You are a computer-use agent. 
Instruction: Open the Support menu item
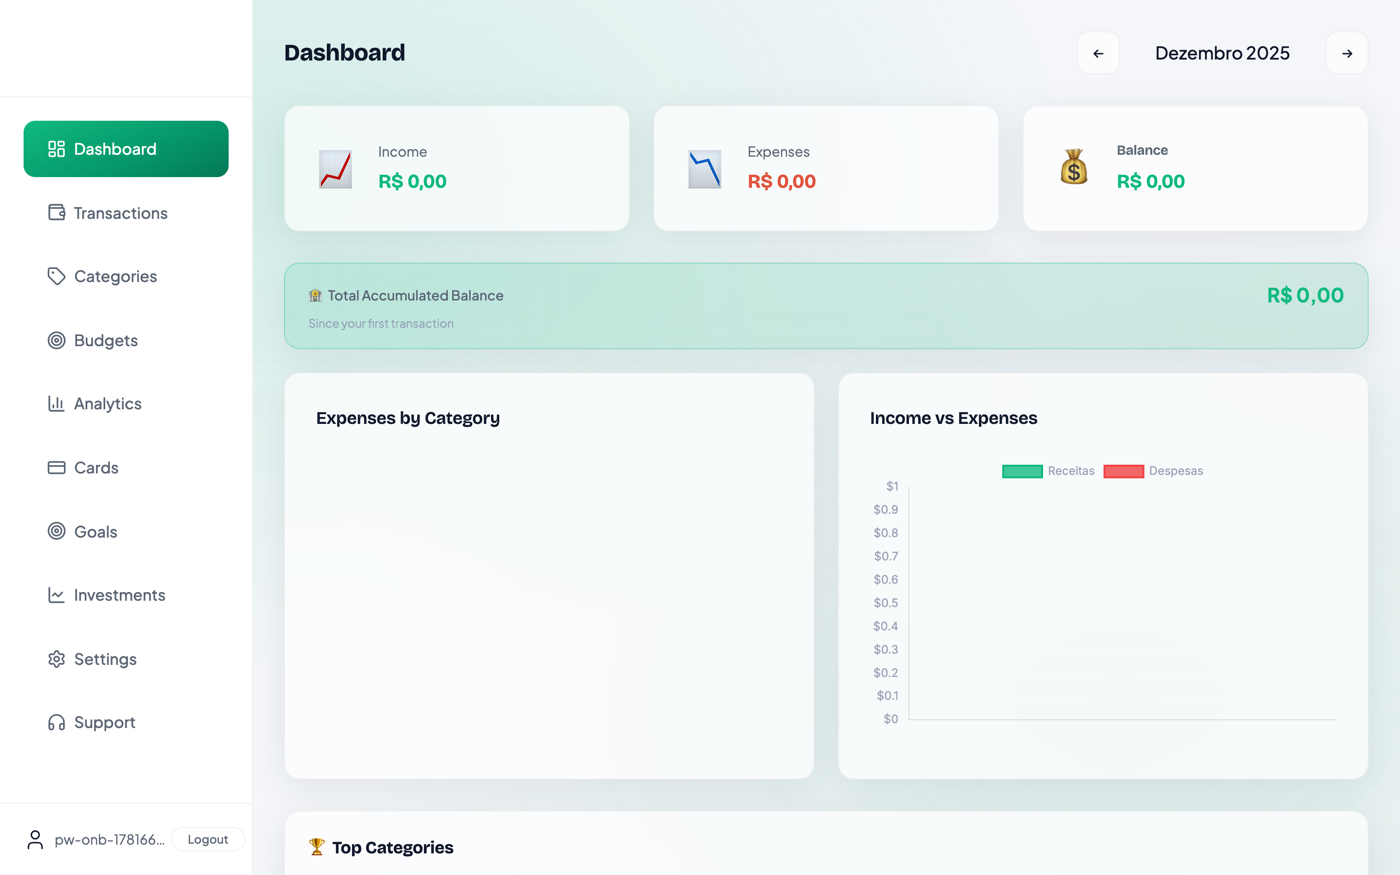[x=126, y=722]
